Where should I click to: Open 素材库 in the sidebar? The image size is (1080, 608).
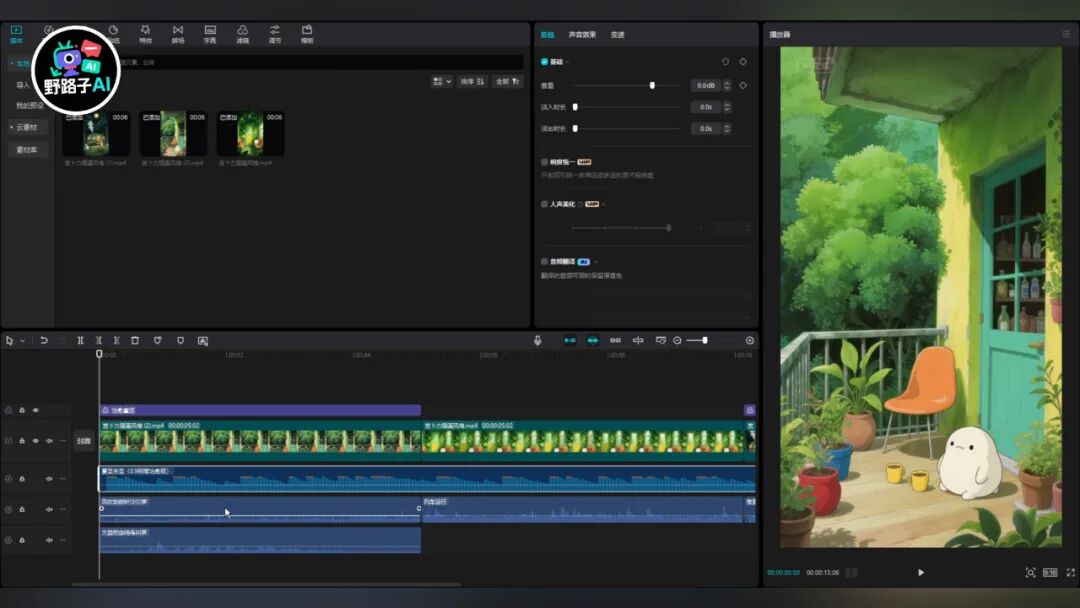(x=27, y=149)
